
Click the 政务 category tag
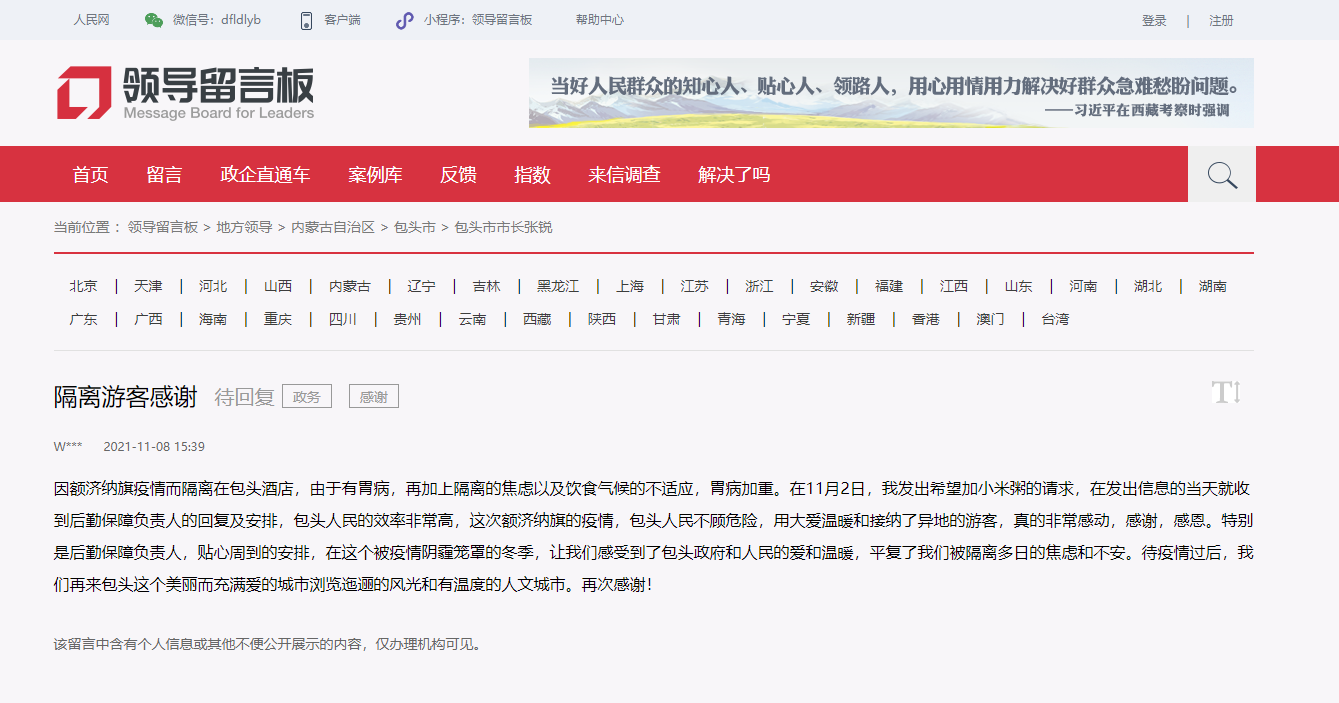(x=306, y=397)
